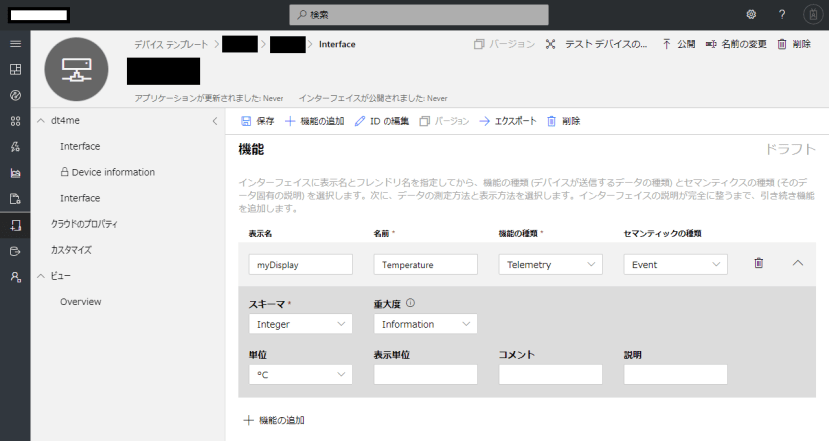
Task: Open the 単位 °C dropdown
Action: pos(300,374)
